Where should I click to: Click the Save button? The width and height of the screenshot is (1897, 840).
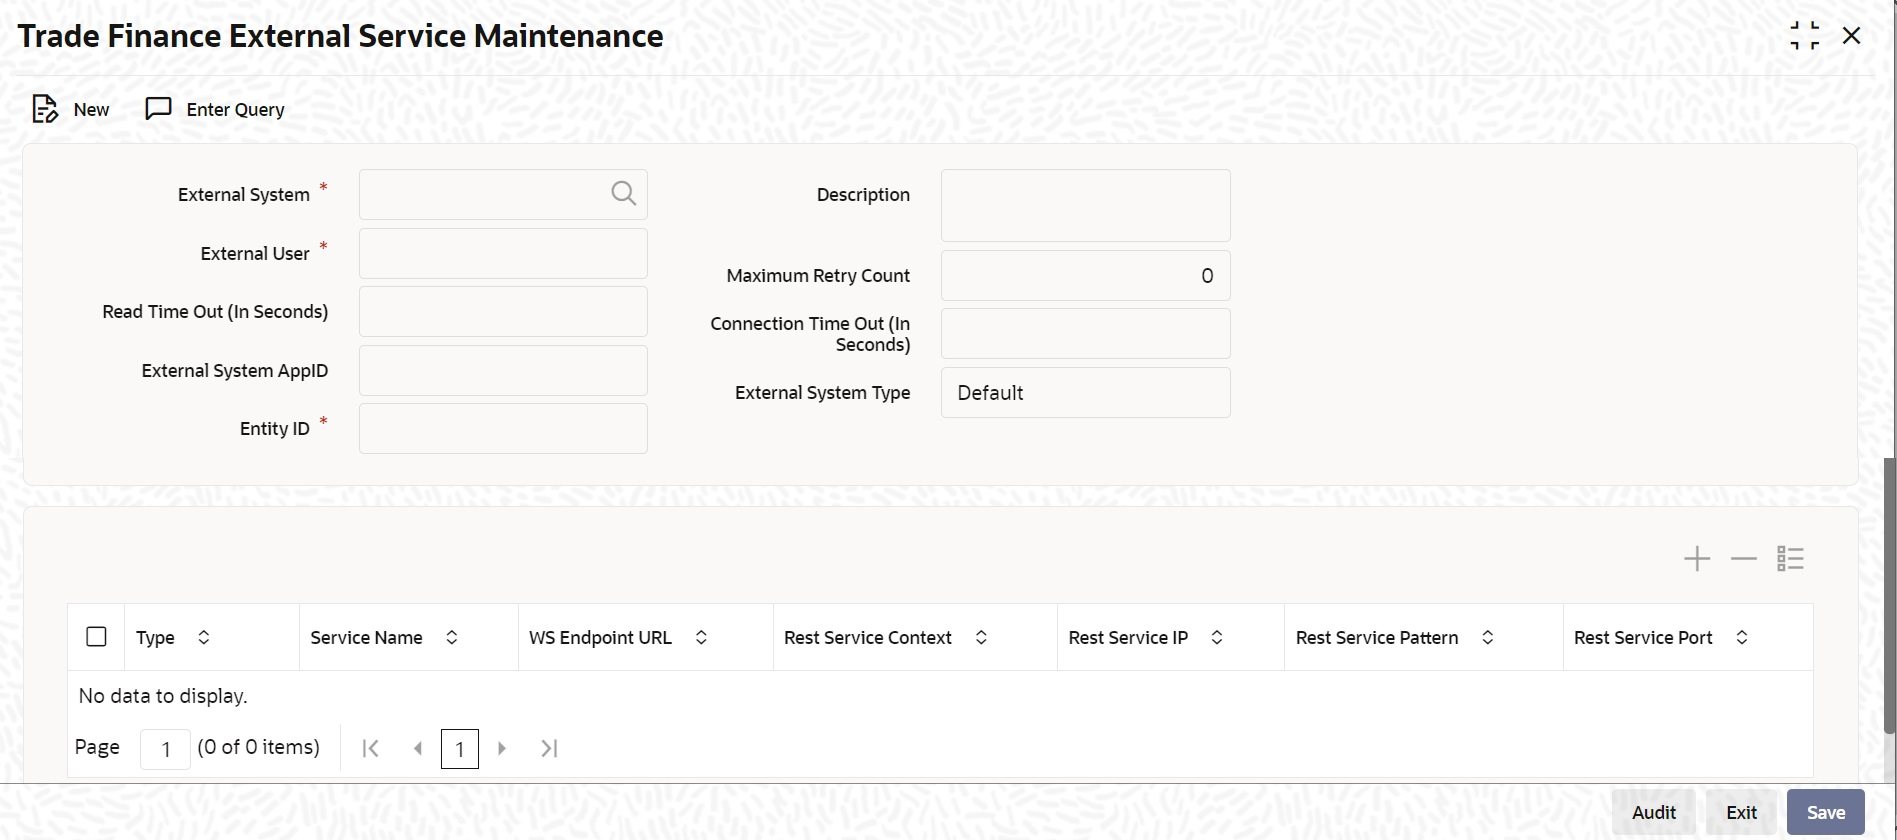click(x=1825, y=812)
